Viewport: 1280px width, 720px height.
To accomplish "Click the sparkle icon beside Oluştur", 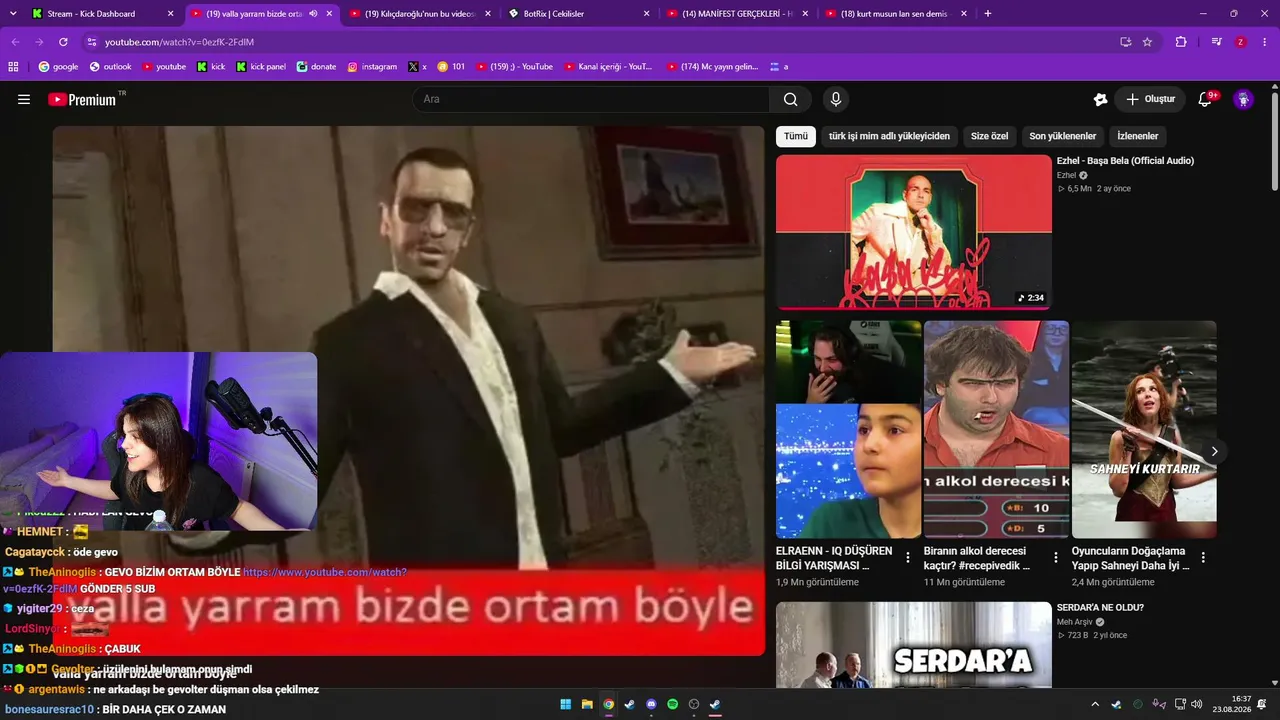I will pos(1100,99).
